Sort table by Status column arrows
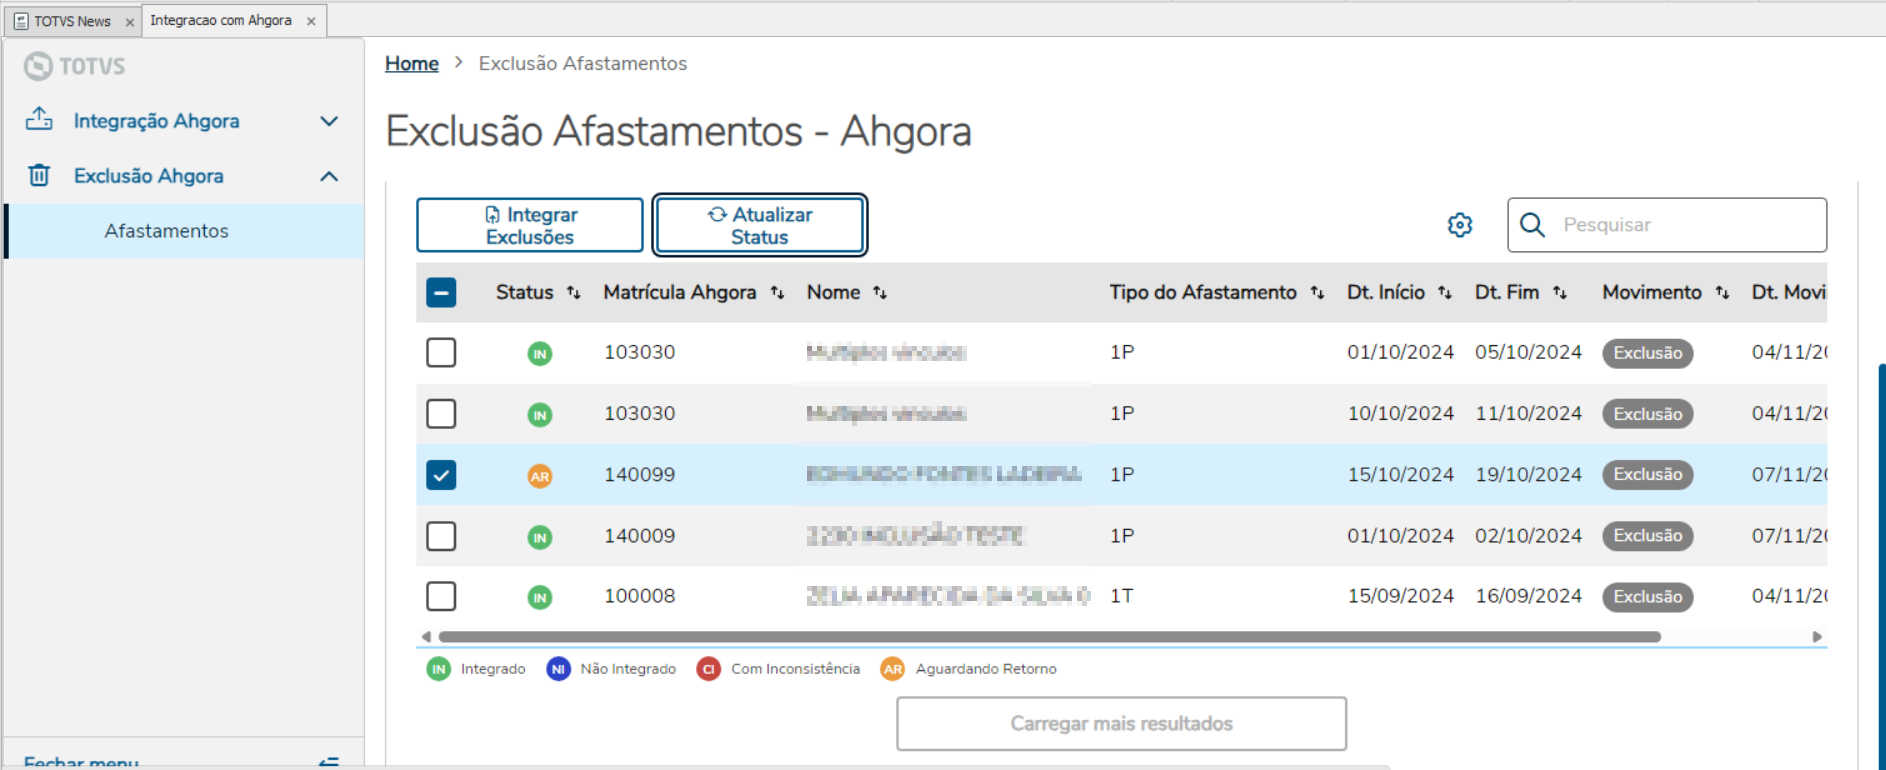This screenshot has width=1886, height=770. [573, 292]
